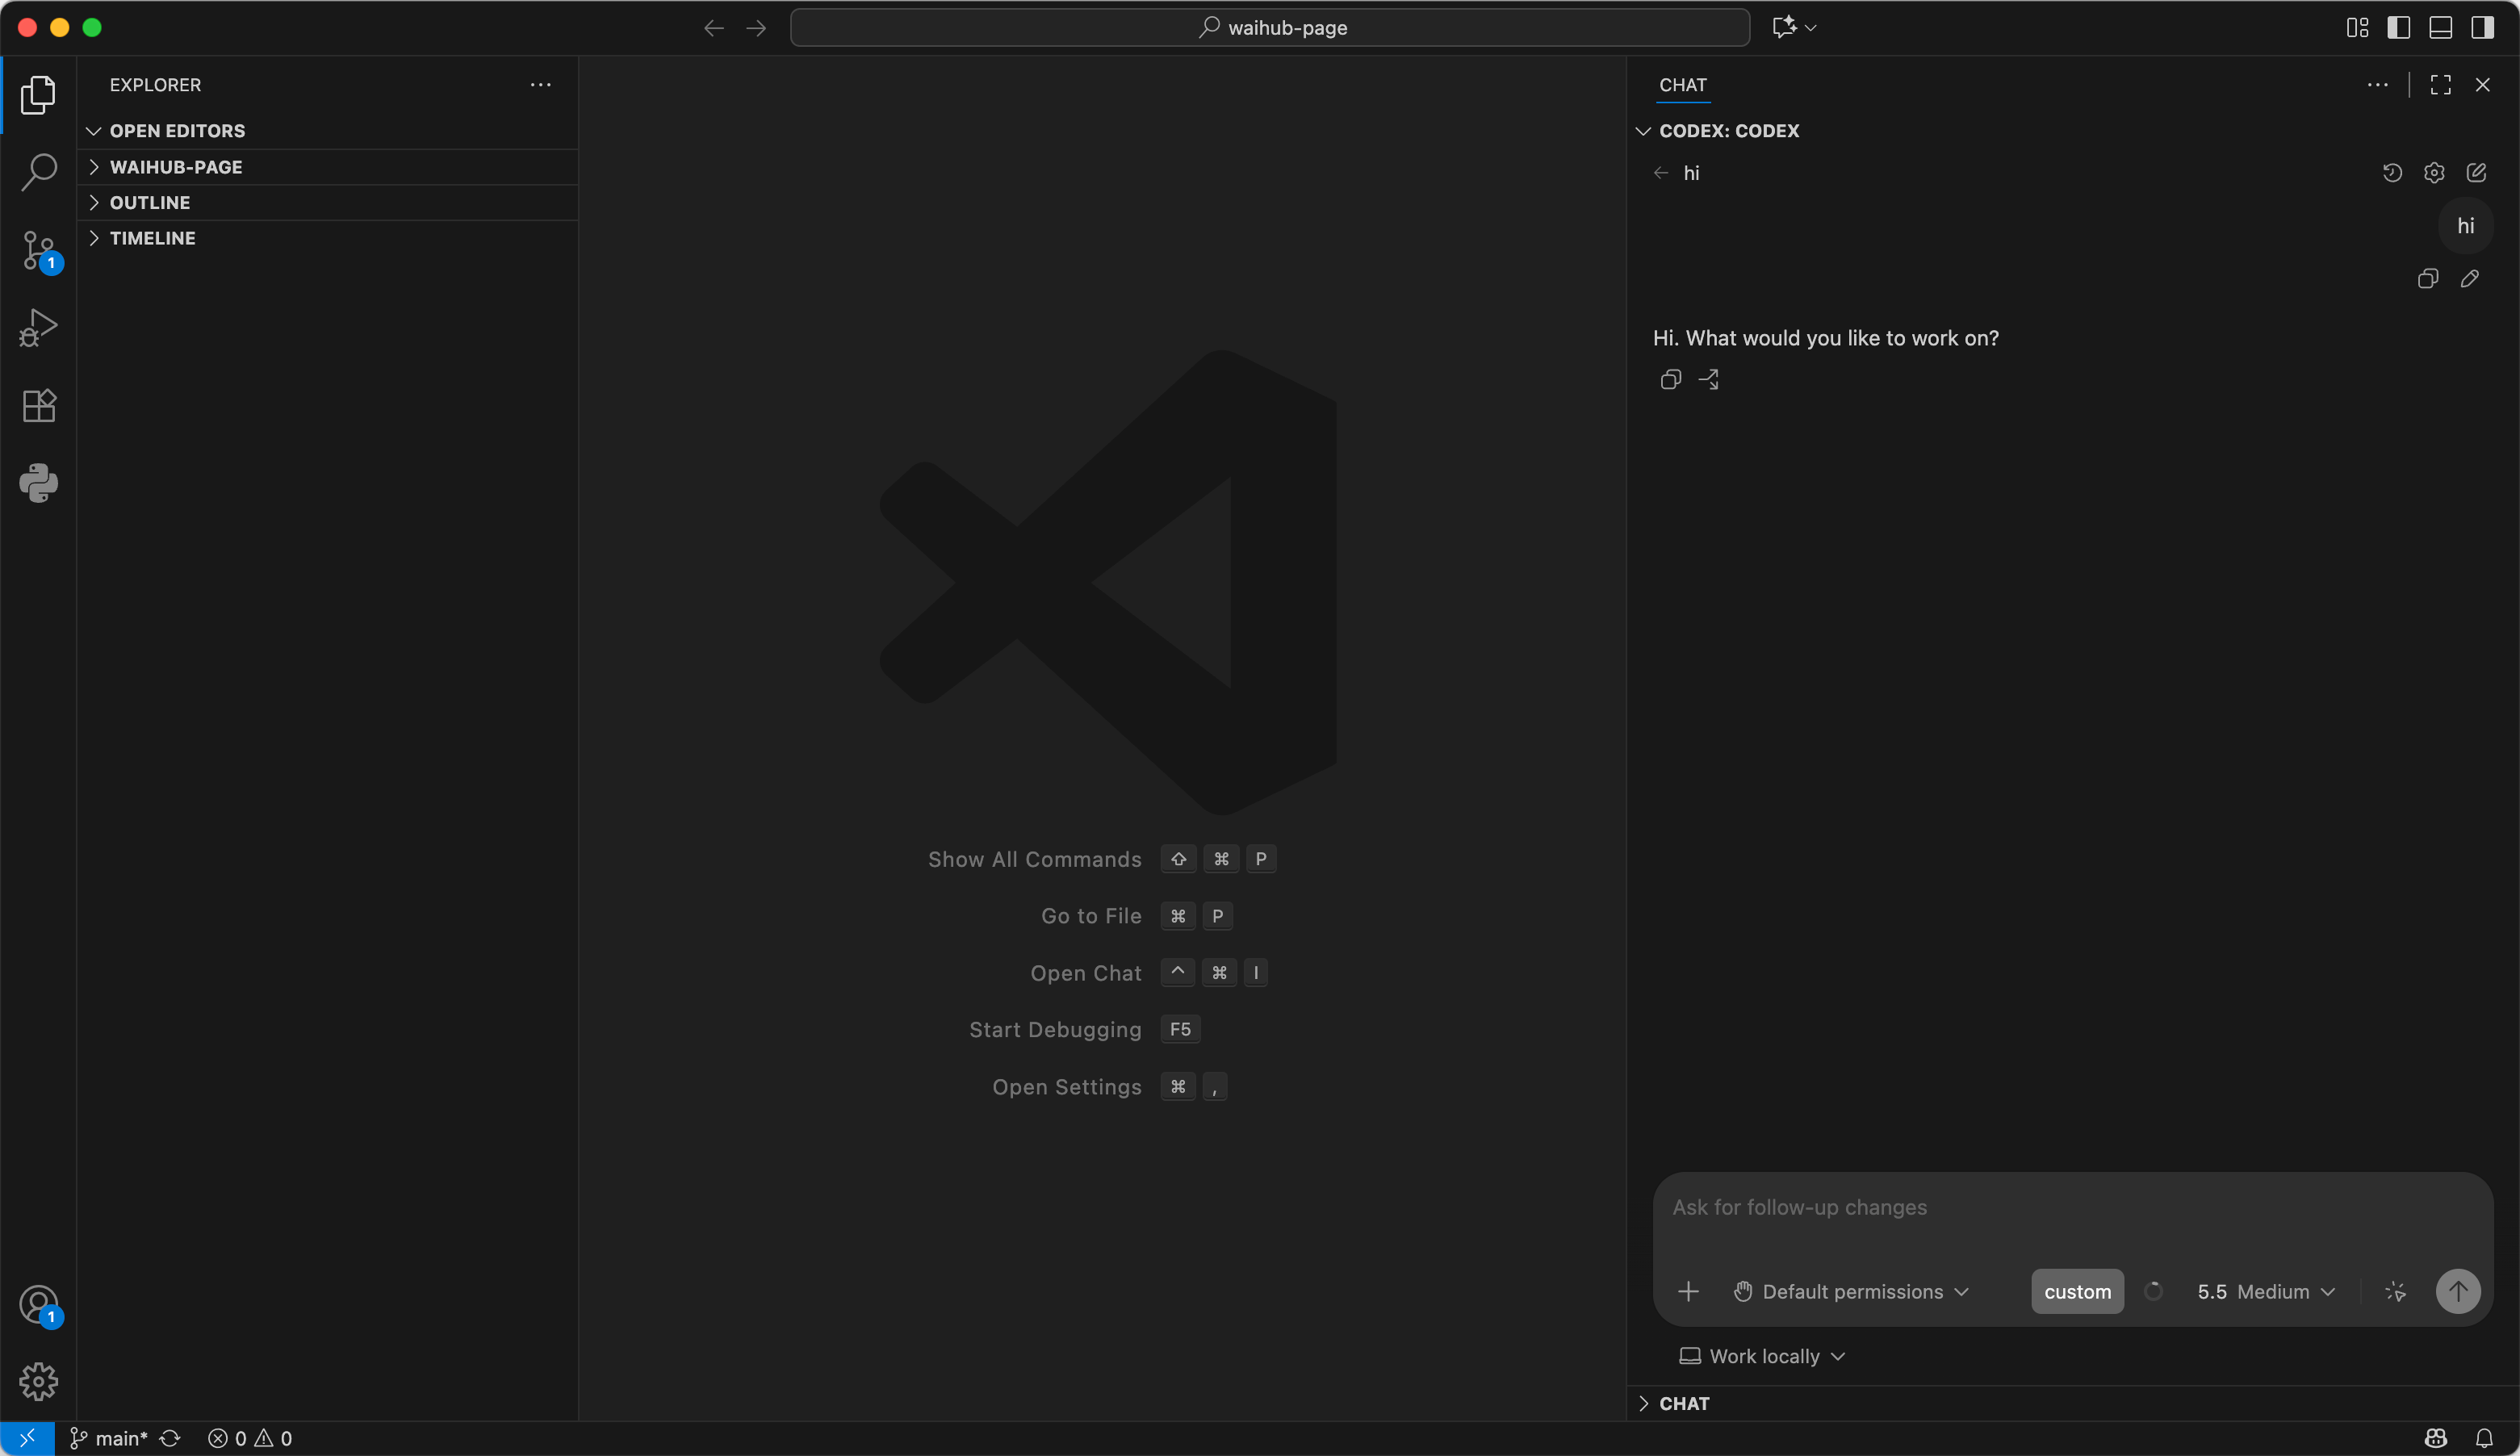Fork the conversation from the response

click(x=1709, y=380)
